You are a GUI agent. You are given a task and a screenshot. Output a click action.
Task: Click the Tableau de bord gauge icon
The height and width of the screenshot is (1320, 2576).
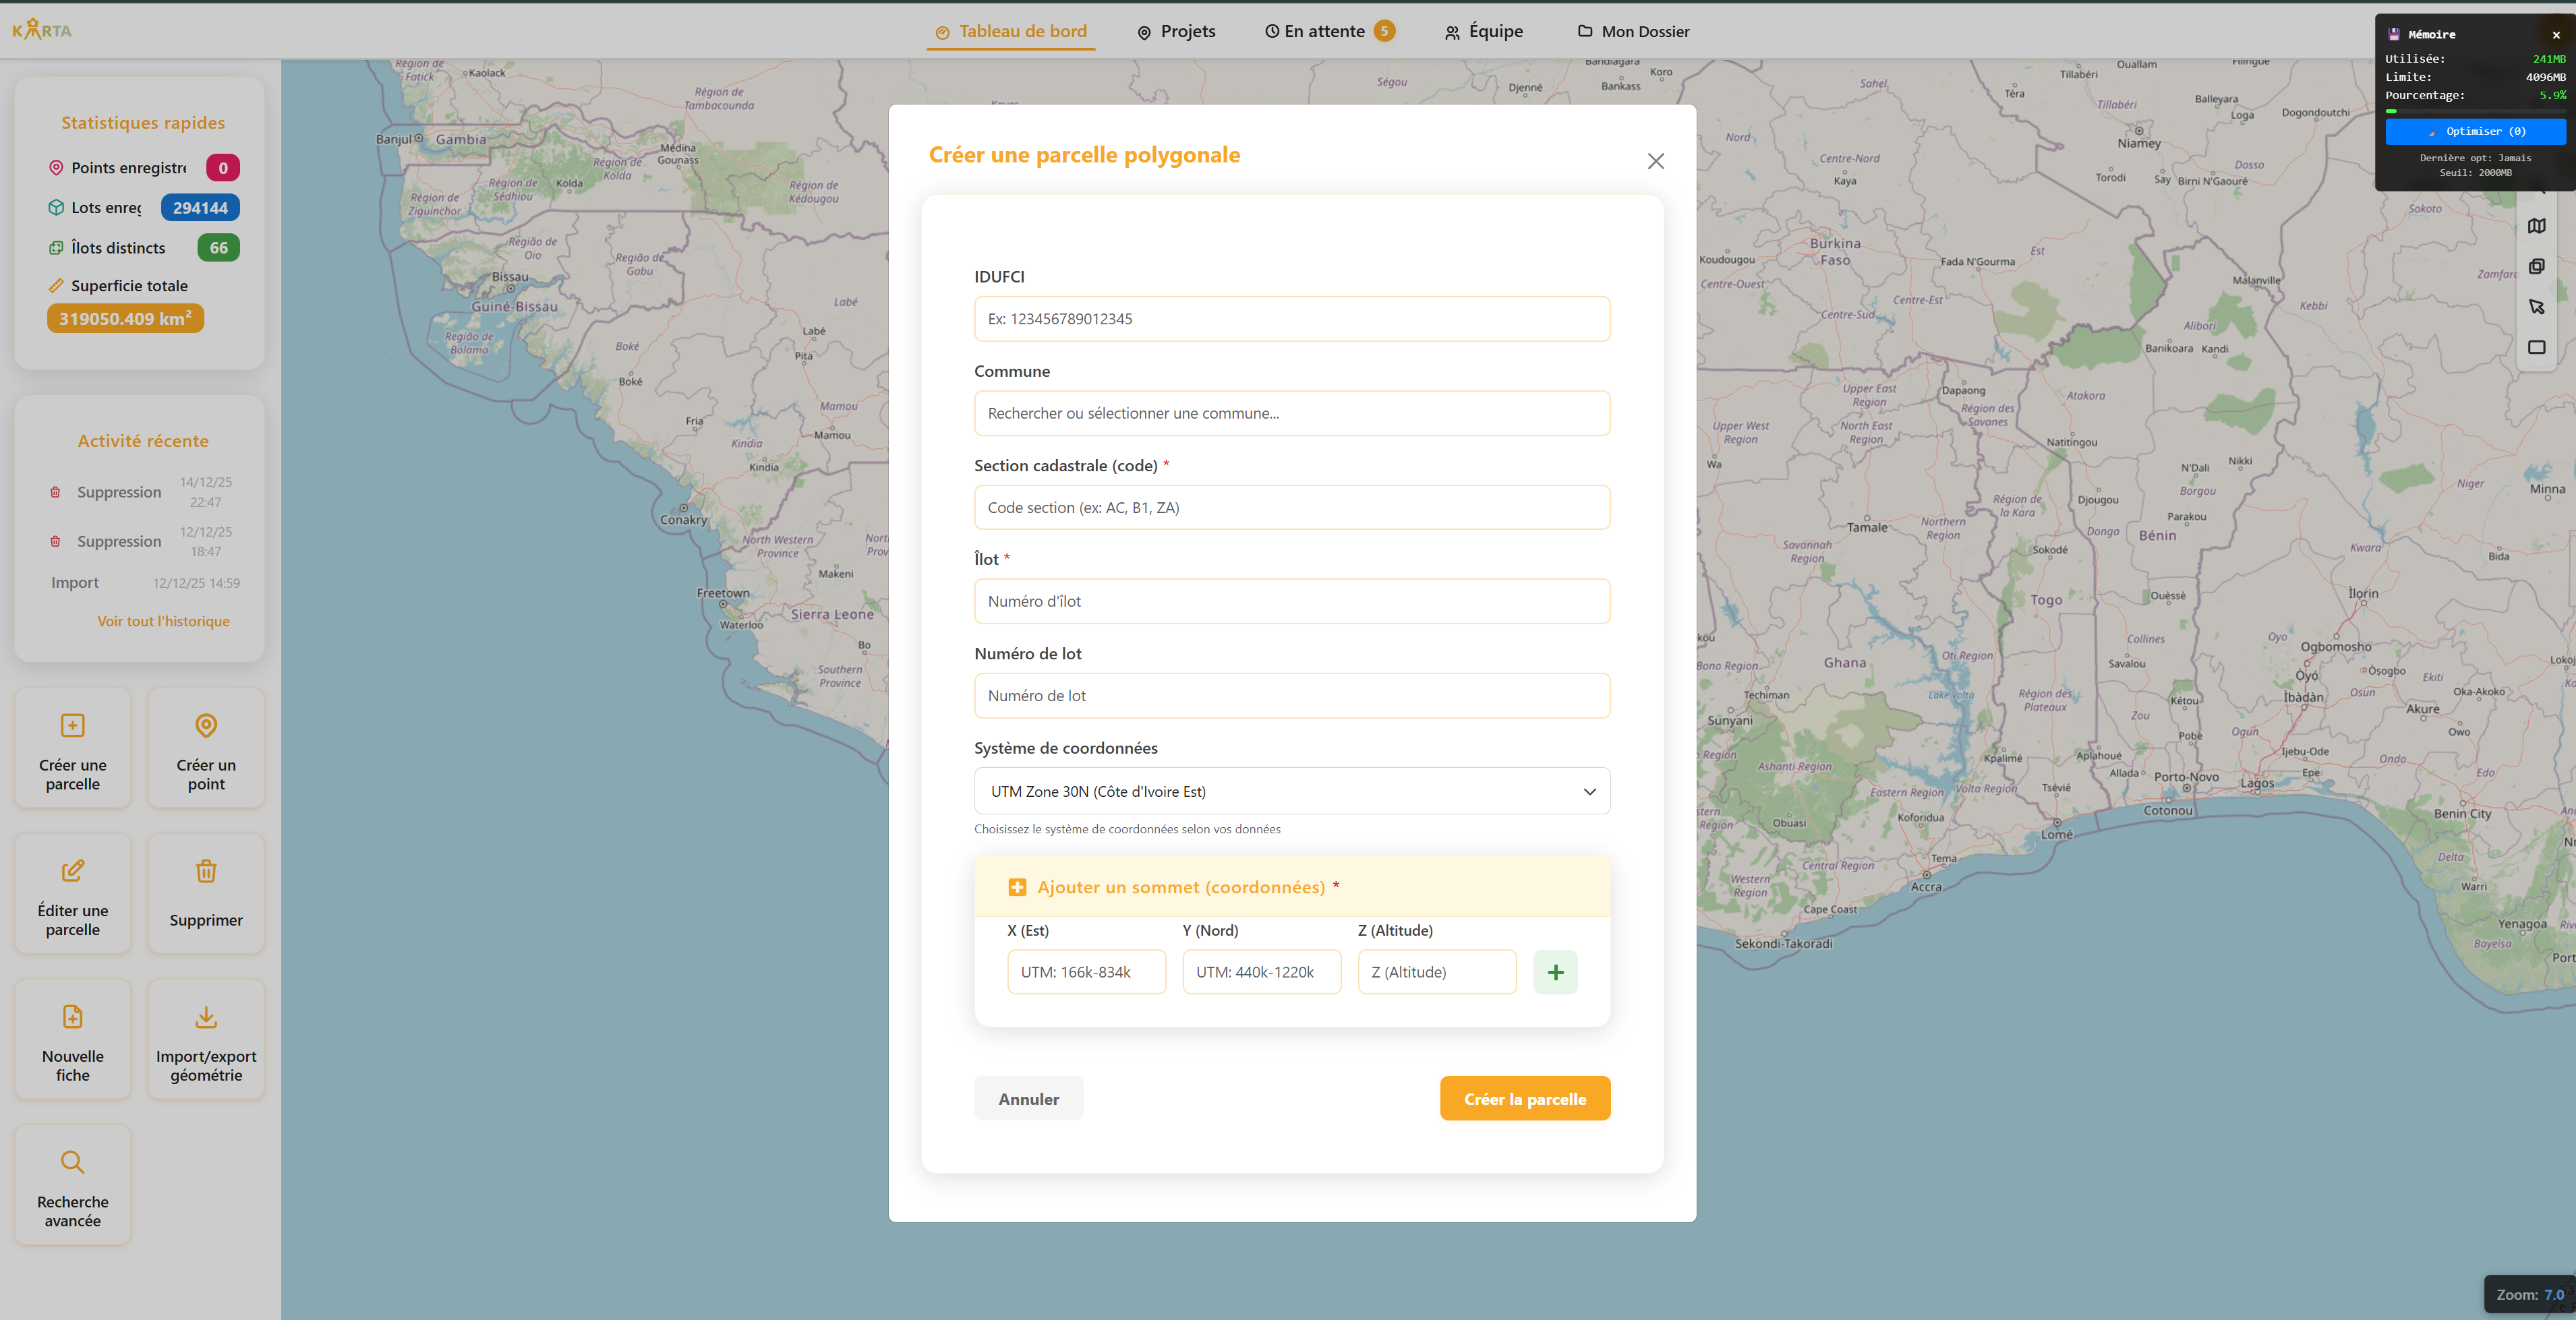tap(942, 32)
